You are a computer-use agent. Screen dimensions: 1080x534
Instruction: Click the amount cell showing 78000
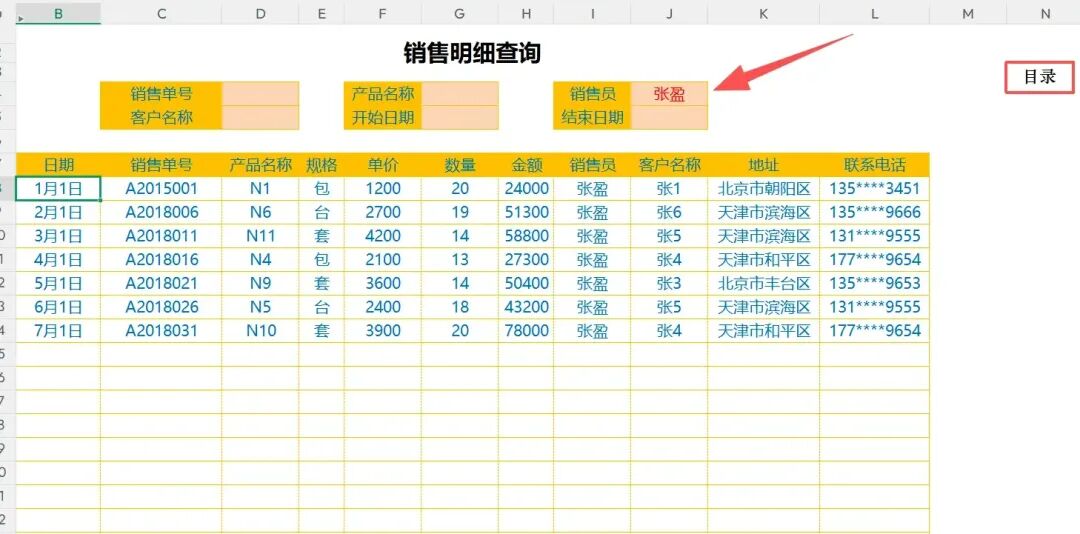[x=526, y=331]
